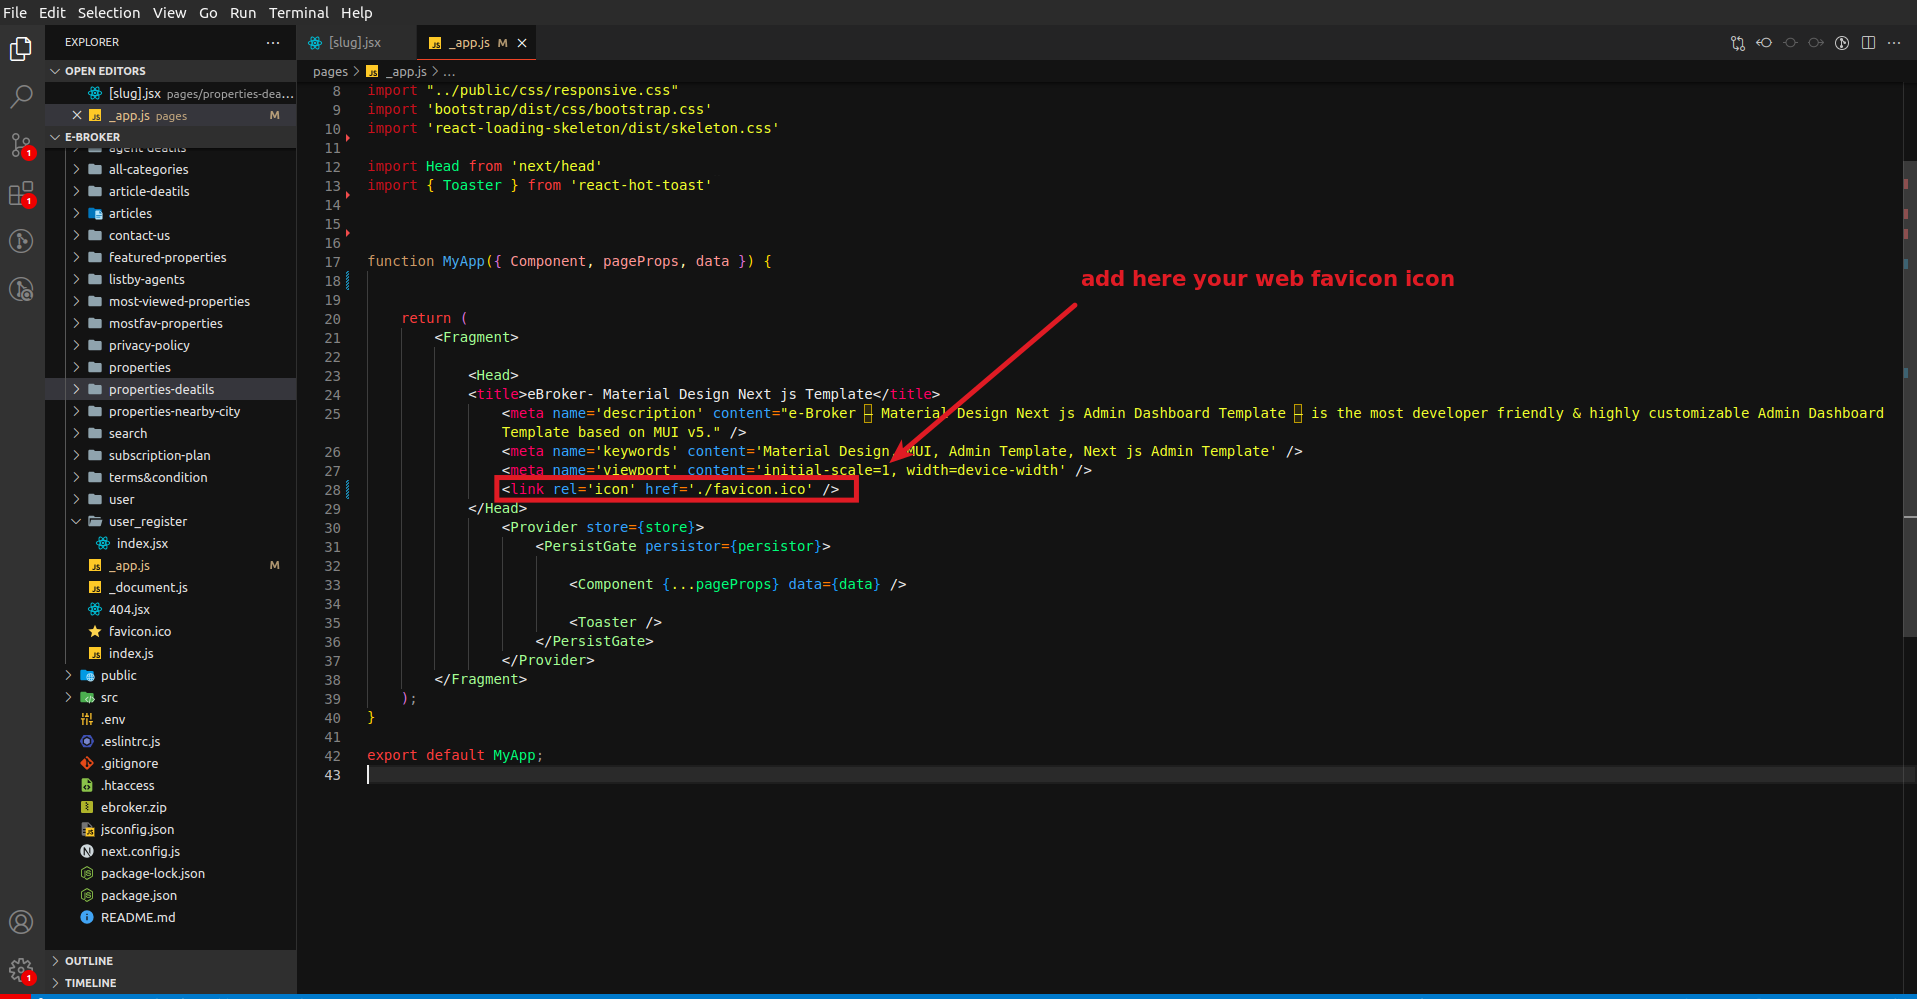Expand the public folder

[x=170, y=675]
